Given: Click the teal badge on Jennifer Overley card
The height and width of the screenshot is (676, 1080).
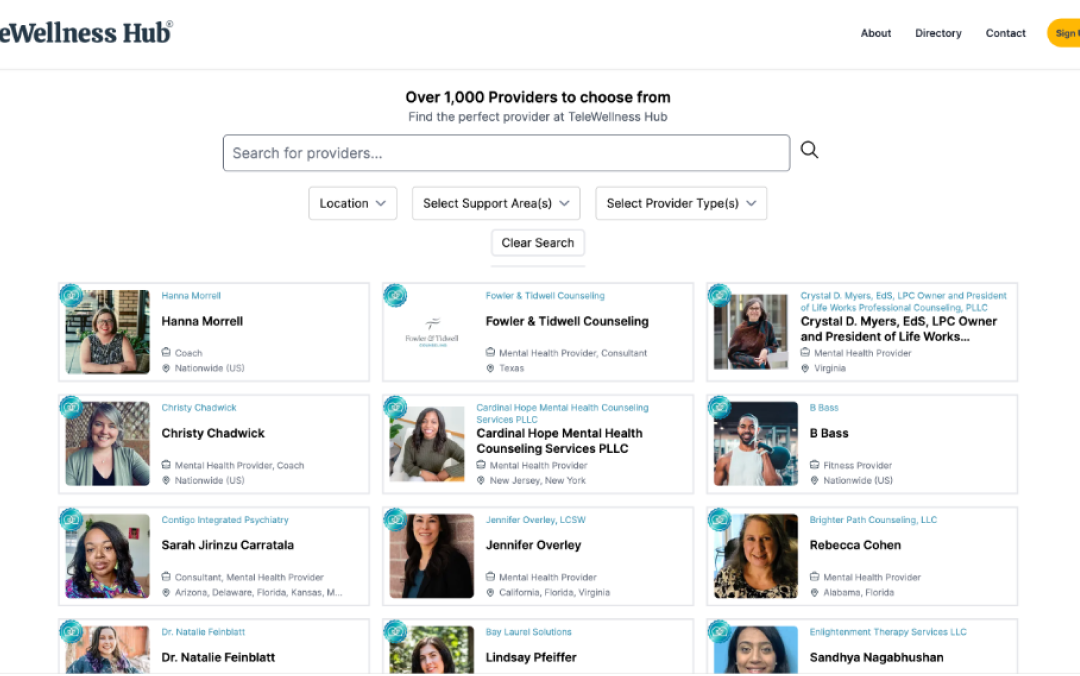Looking at the screenshot, I should pos(395,519).
